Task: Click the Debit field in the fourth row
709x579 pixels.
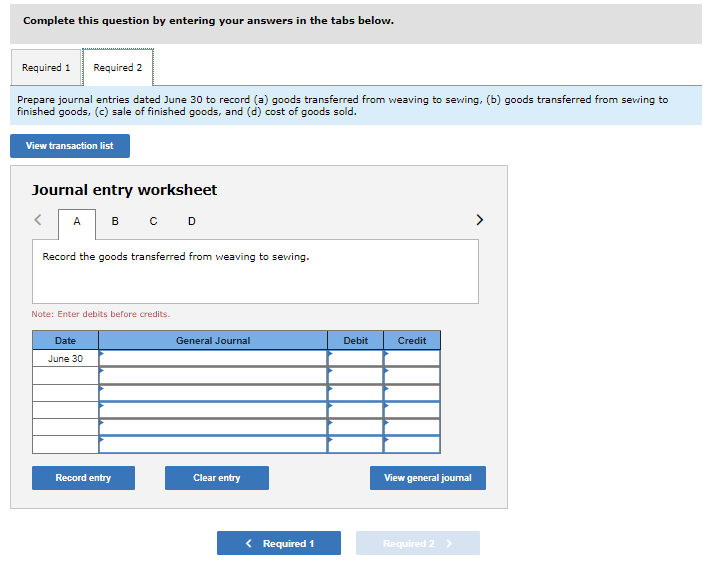Action: click(x=355, y=410)
